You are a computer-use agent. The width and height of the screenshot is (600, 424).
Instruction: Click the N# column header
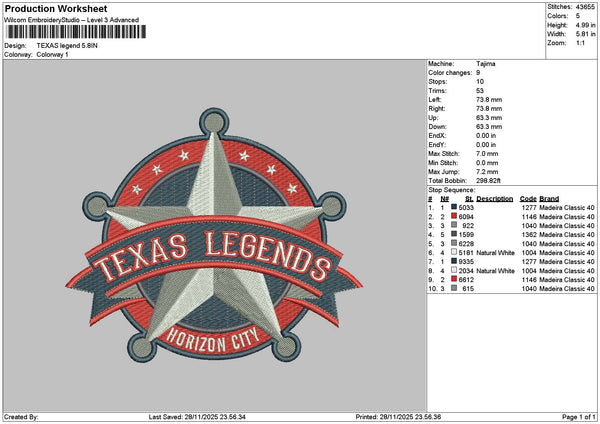(x=444, y=199)
